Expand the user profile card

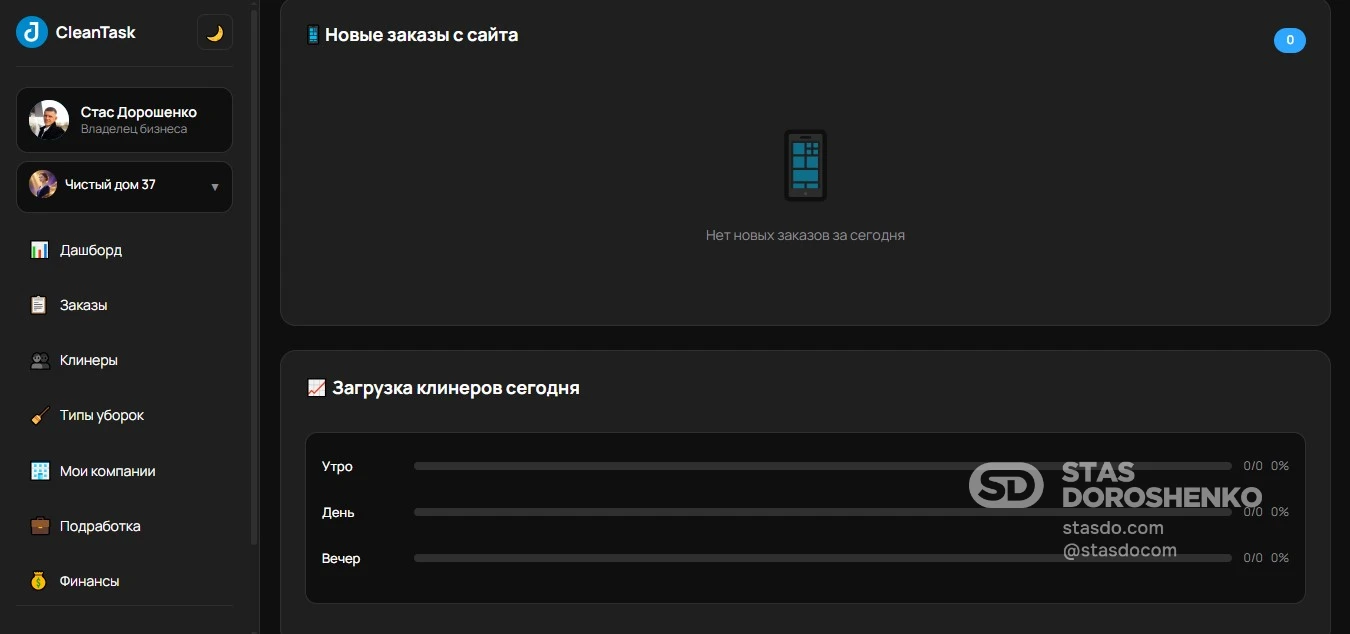(124, 119)
